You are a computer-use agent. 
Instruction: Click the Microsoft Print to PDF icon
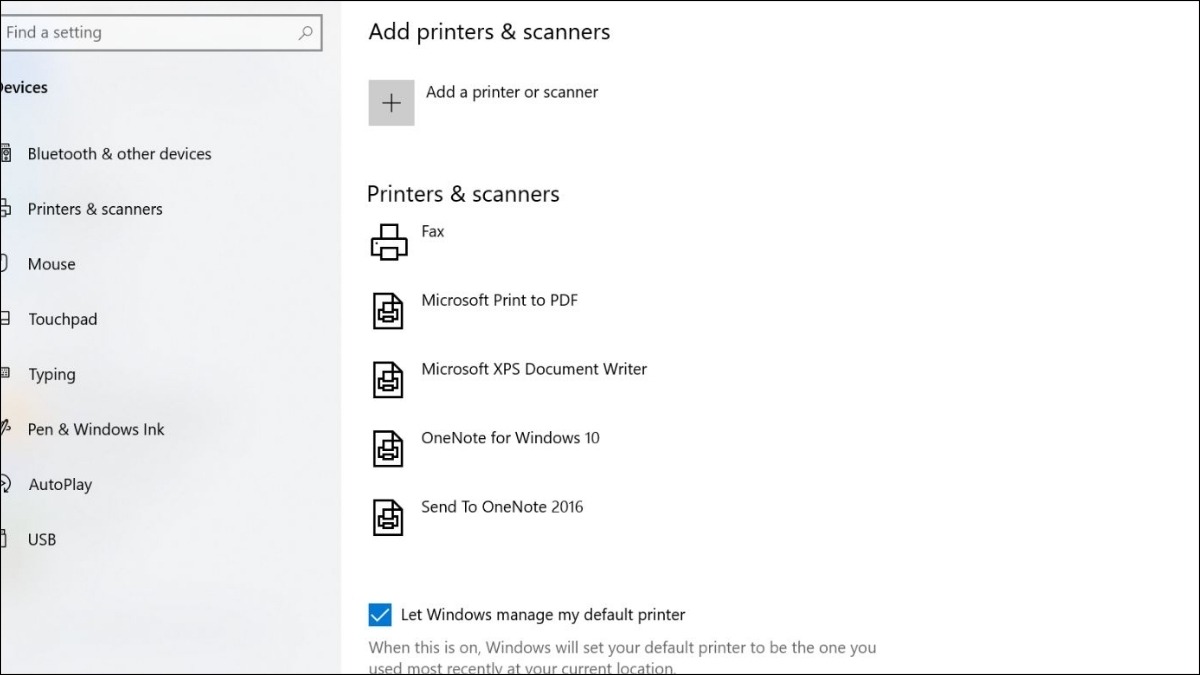pyautogui.click(x=388, y=311)
